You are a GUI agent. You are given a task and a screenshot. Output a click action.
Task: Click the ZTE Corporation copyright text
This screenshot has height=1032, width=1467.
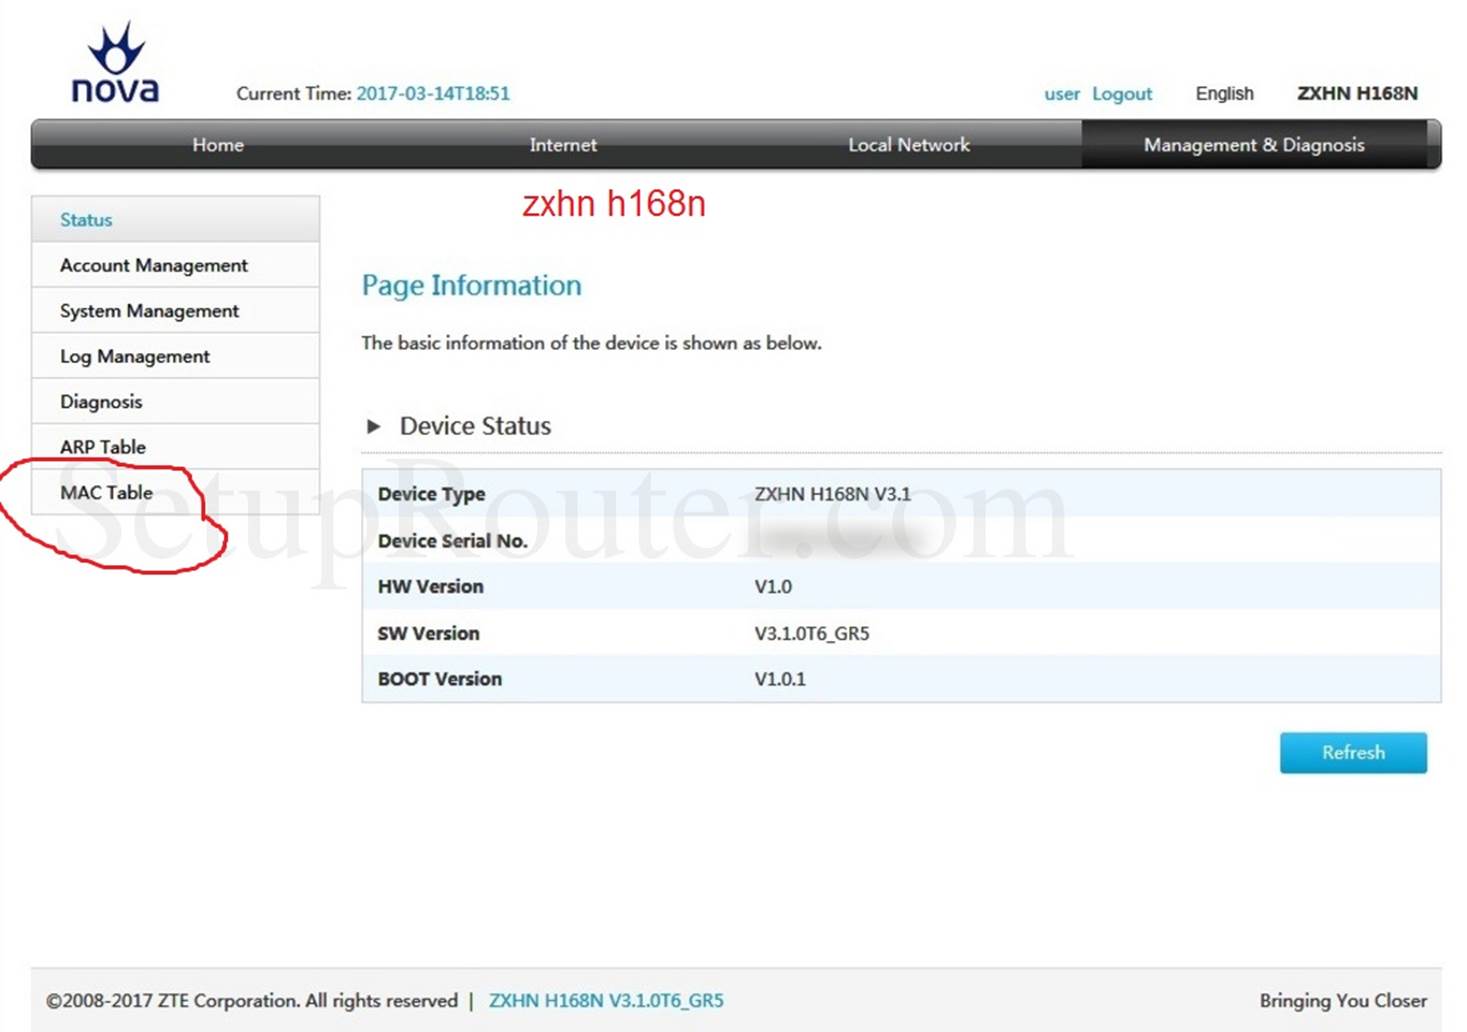252,1000
